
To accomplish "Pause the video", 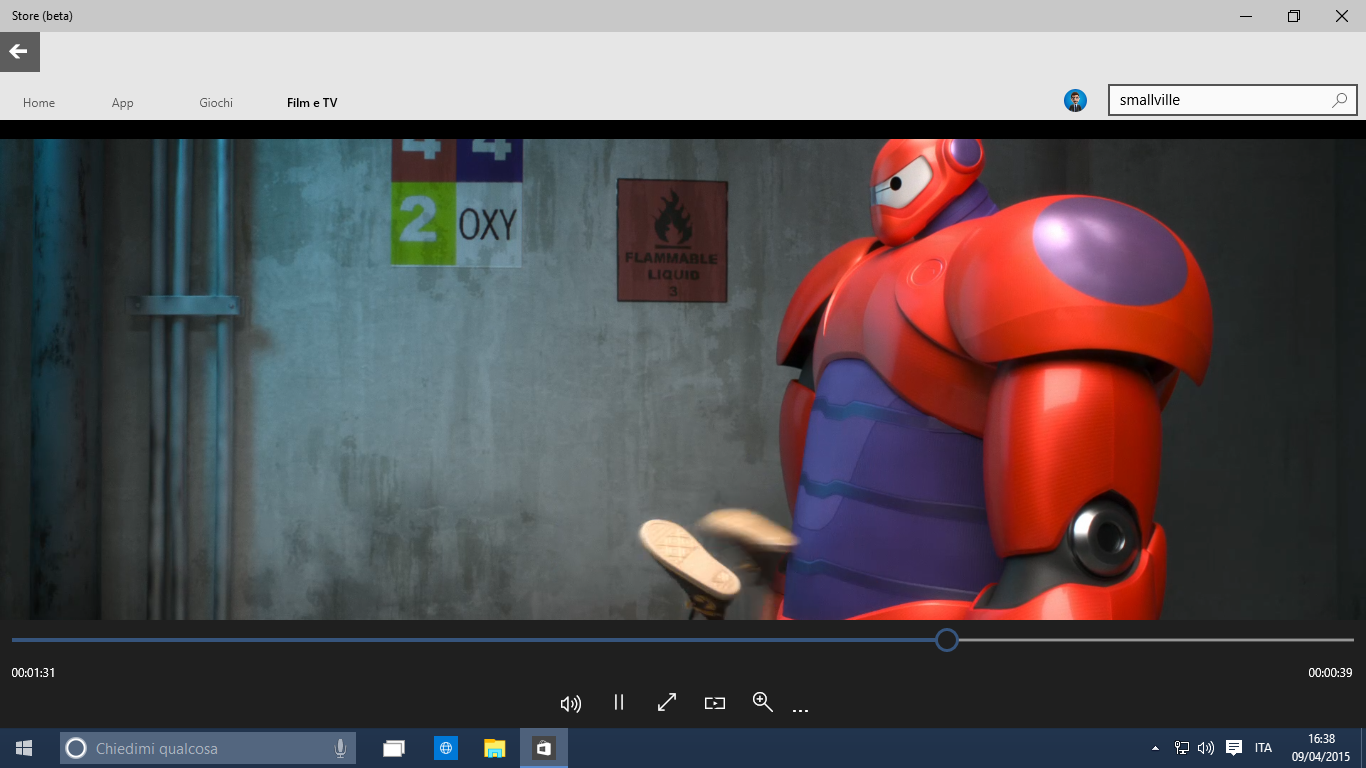I will tap(619, 702).
